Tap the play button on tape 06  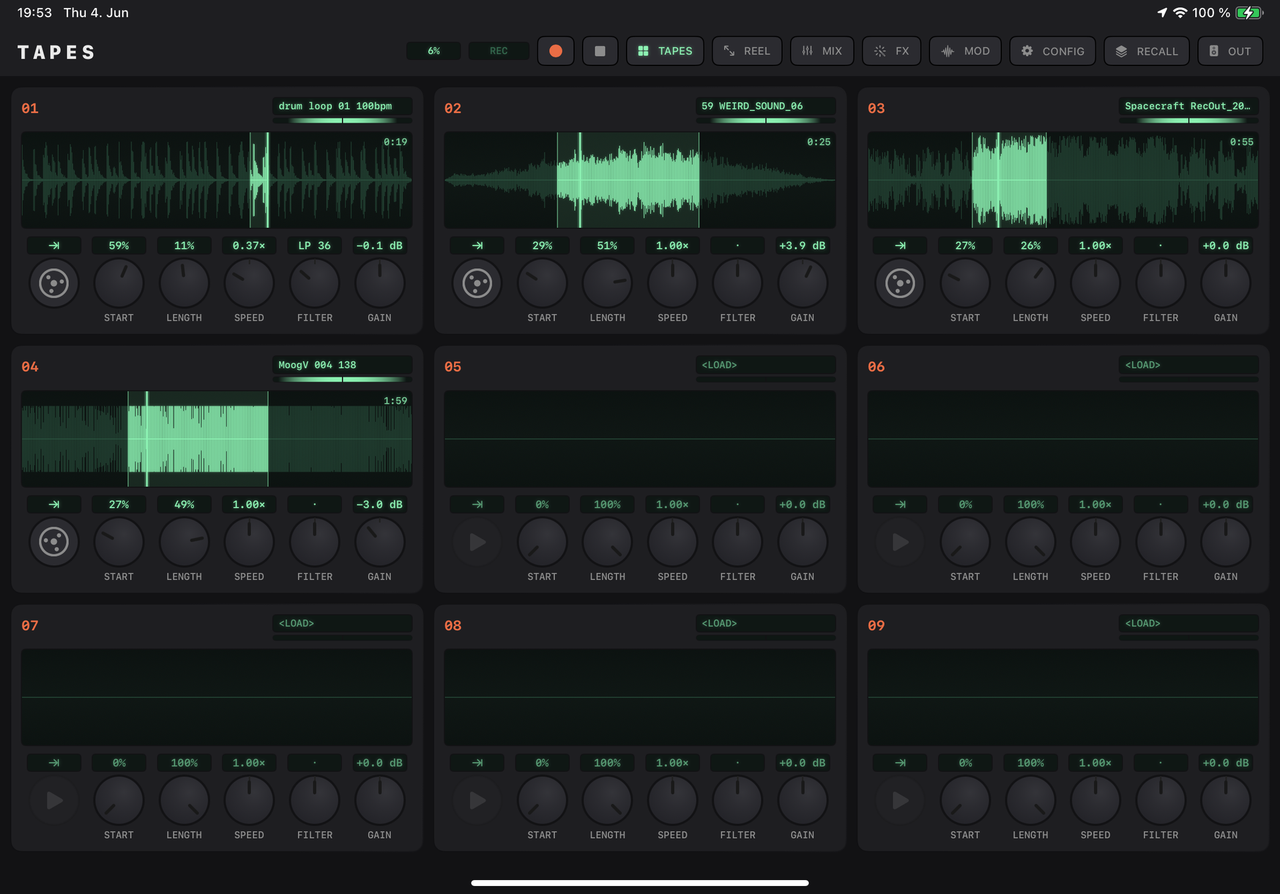tap(900, 543)
